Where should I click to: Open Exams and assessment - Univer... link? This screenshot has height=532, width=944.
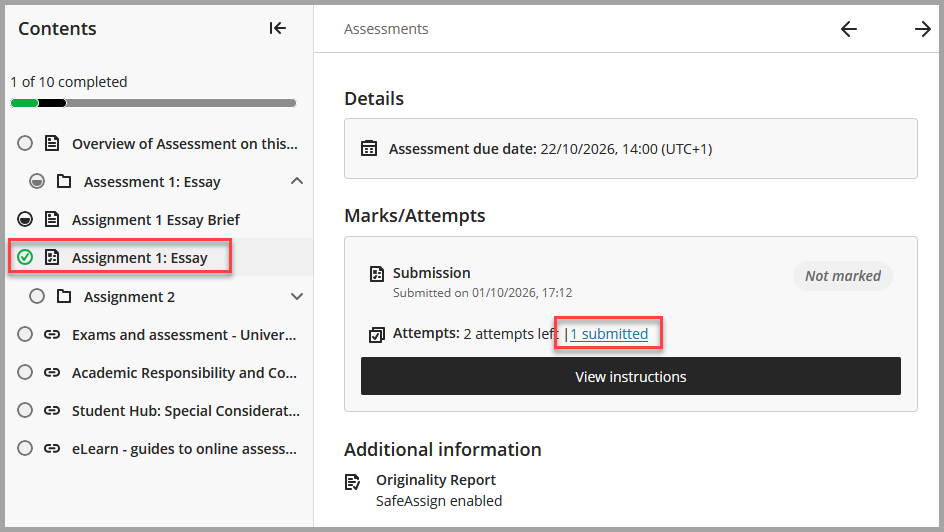(x=184, y=335)
